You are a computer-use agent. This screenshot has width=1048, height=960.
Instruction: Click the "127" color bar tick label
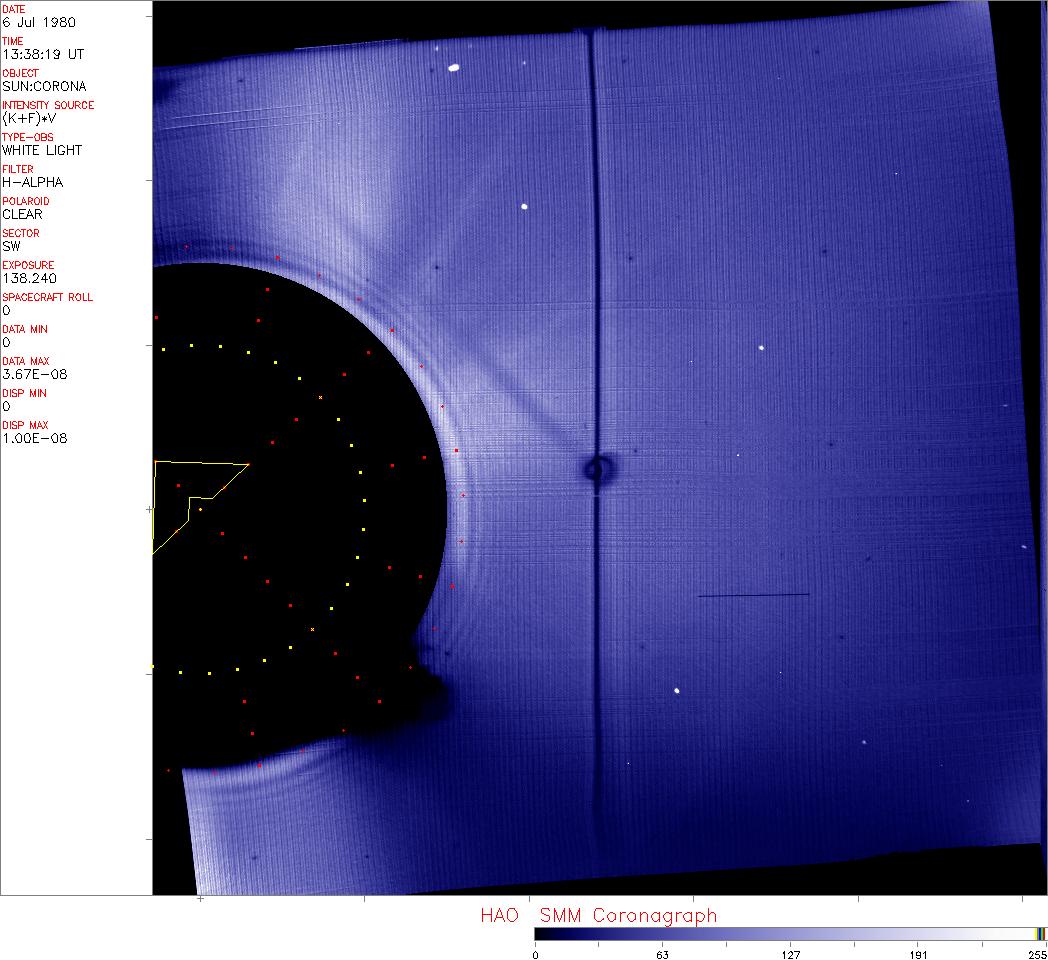791,954
